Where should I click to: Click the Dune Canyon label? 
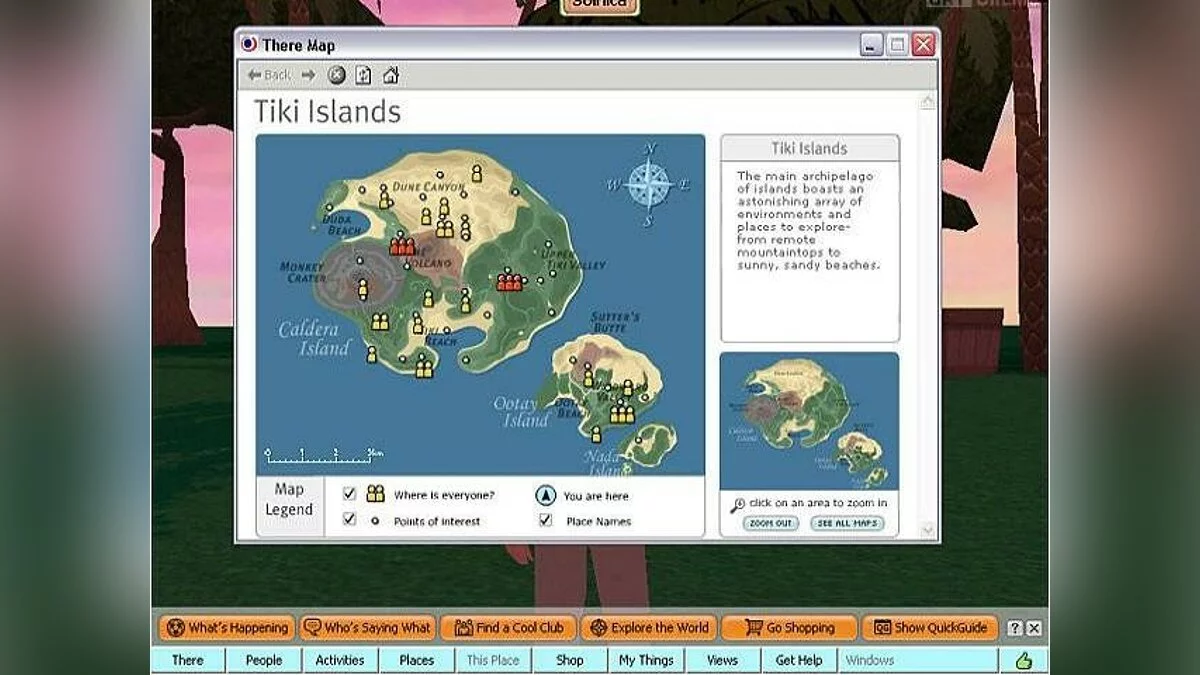click(428, 187)
